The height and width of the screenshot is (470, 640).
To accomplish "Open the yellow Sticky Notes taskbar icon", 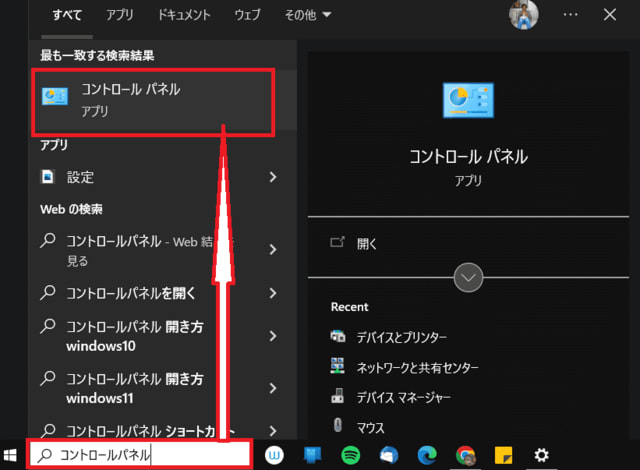I will pos(503,455).
